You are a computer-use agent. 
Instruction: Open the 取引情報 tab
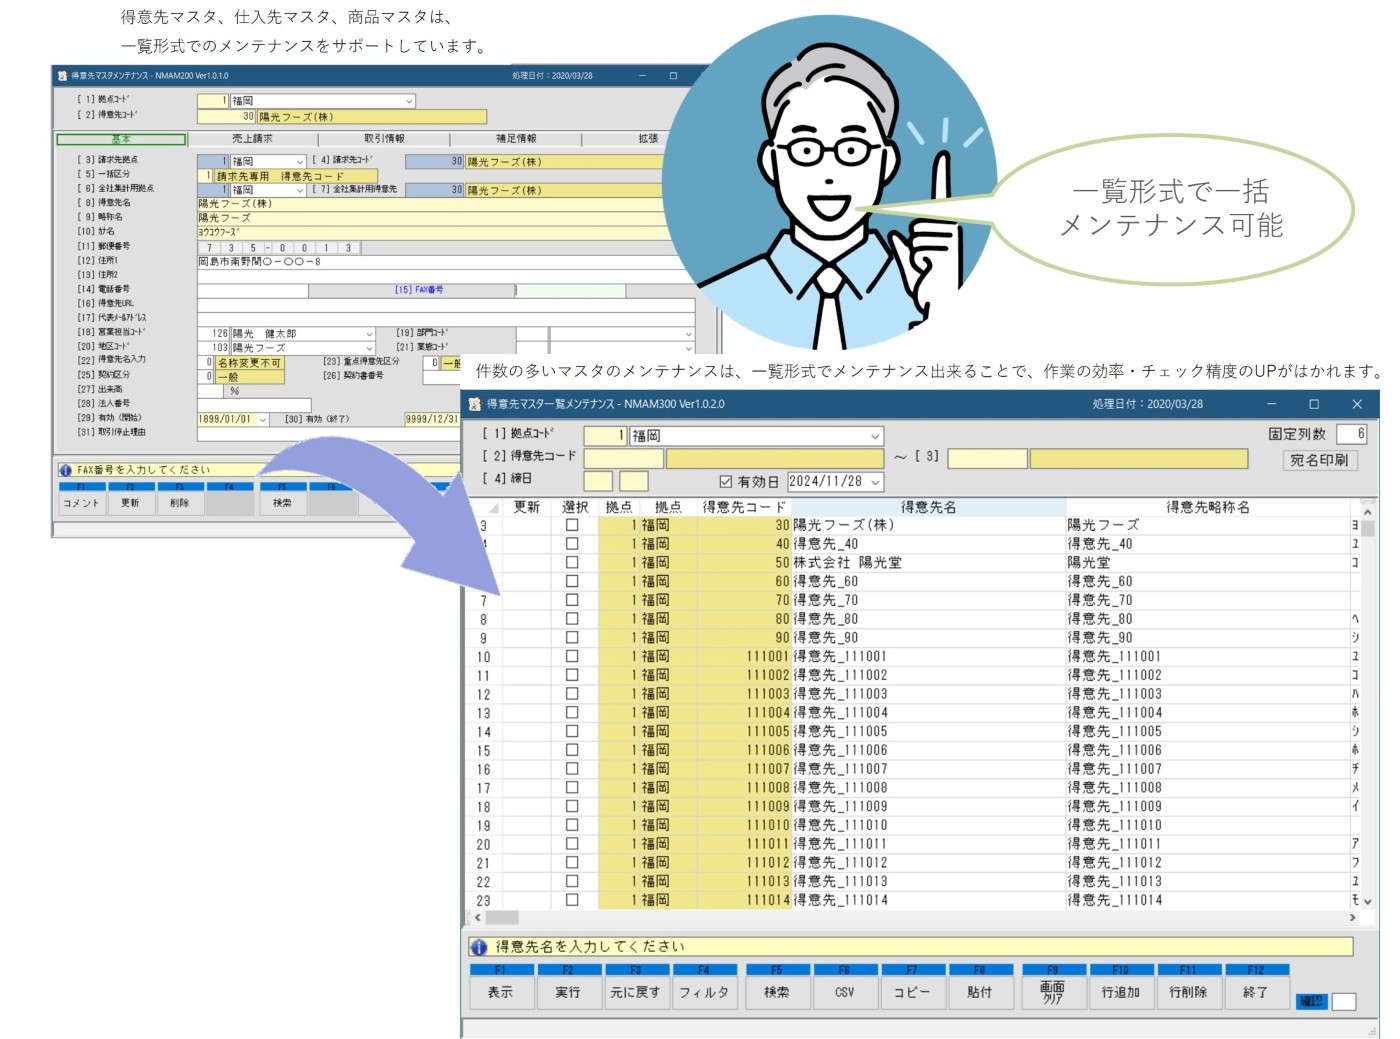point(384,139)
